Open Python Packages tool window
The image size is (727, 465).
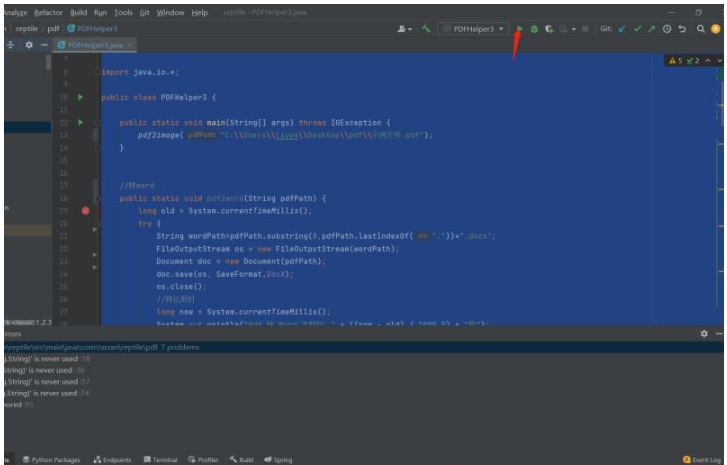click(51, 459)
